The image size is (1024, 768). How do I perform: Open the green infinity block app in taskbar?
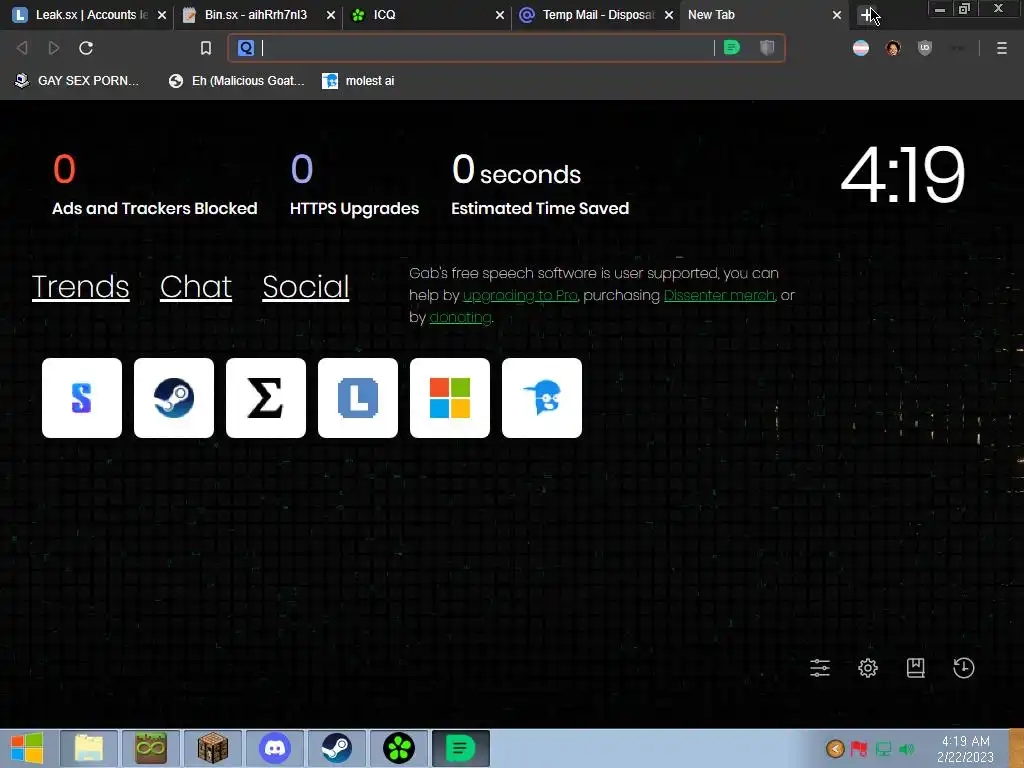point(151,748)
